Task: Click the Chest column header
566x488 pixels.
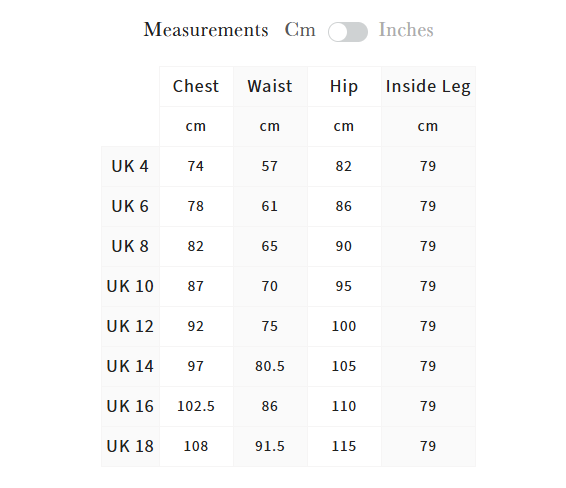Action: (196, 86)
